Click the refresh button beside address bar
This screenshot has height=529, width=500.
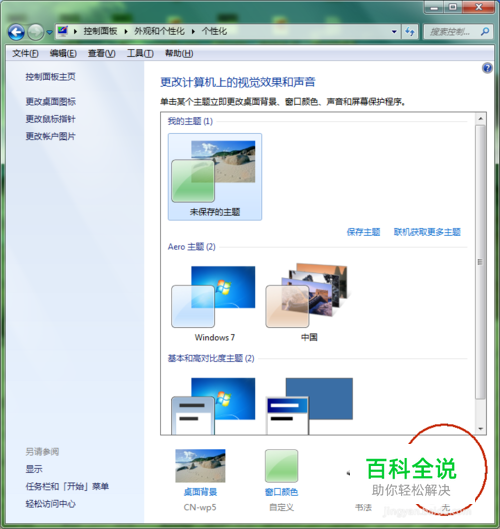410,32
